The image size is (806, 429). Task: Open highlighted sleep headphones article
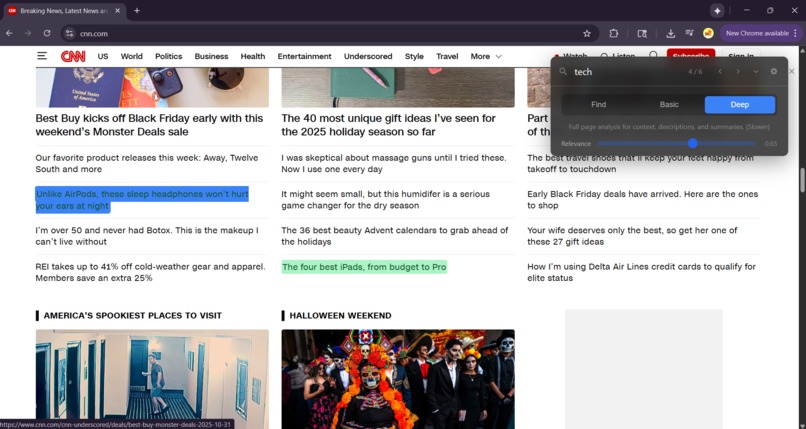point(142,200)
